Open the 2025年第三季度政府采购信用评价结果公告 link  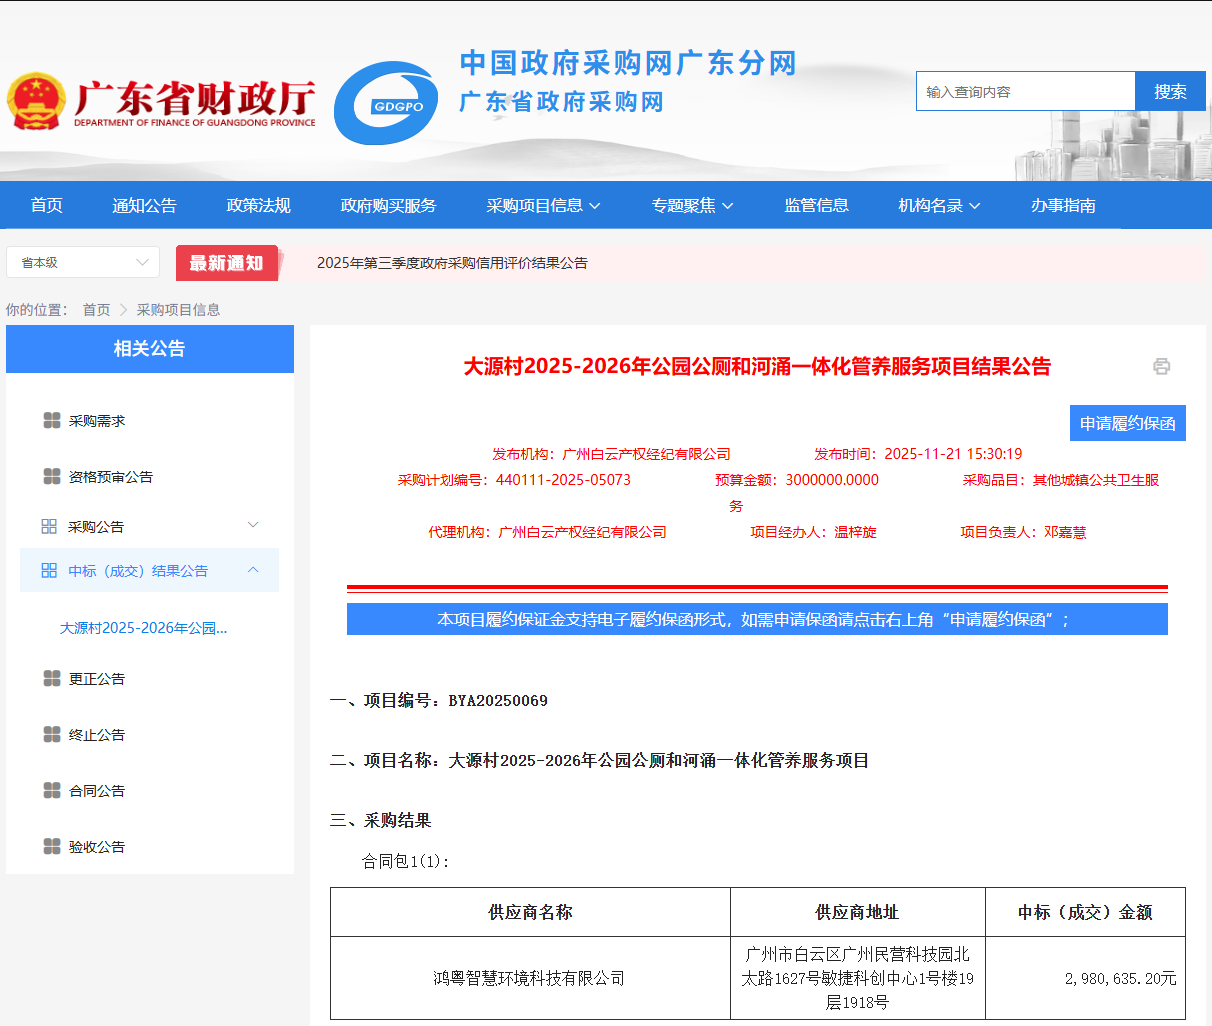[452, 263]
